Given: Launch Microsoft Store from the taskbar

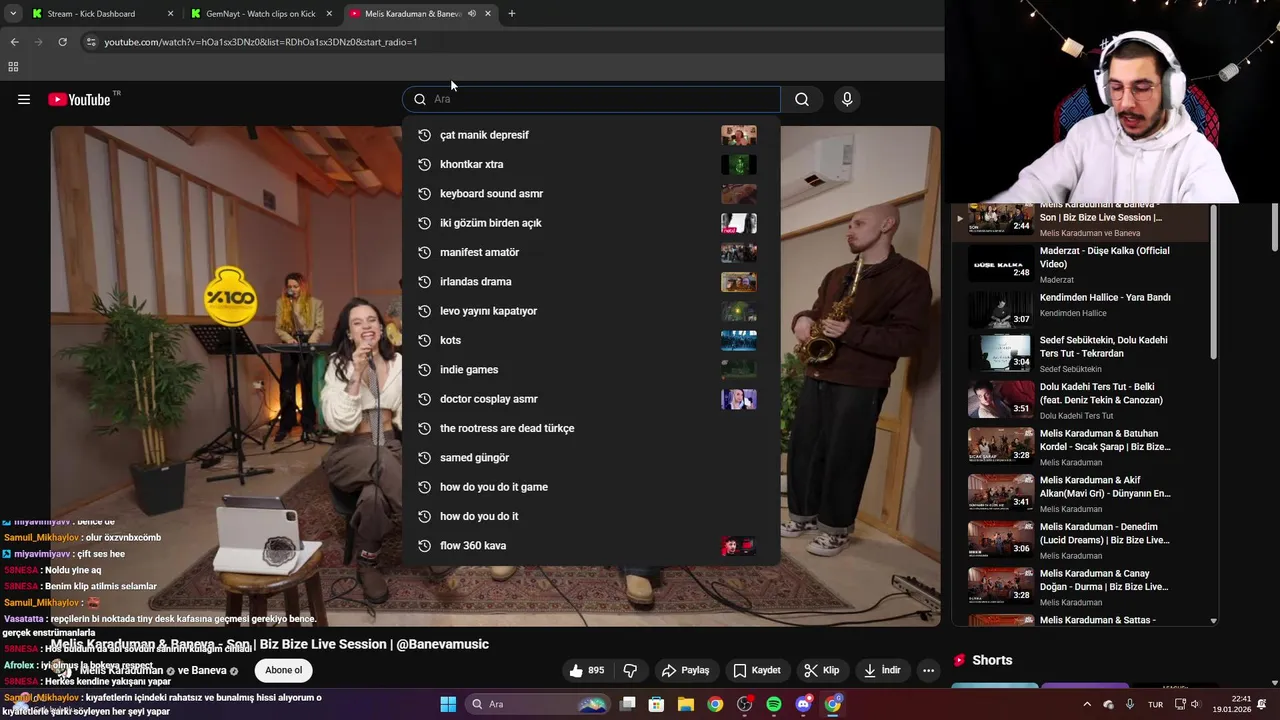Looking at the screenshot, I should 657,704.
